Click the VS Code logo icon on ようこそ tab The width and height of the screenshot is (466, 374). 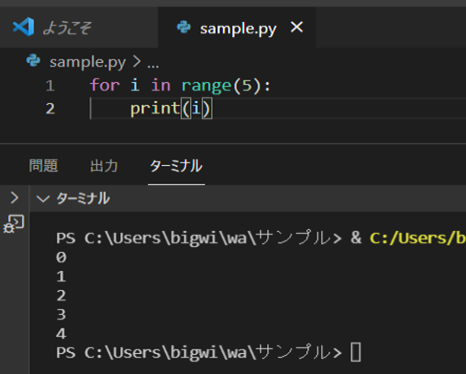[x=23, y=27]
